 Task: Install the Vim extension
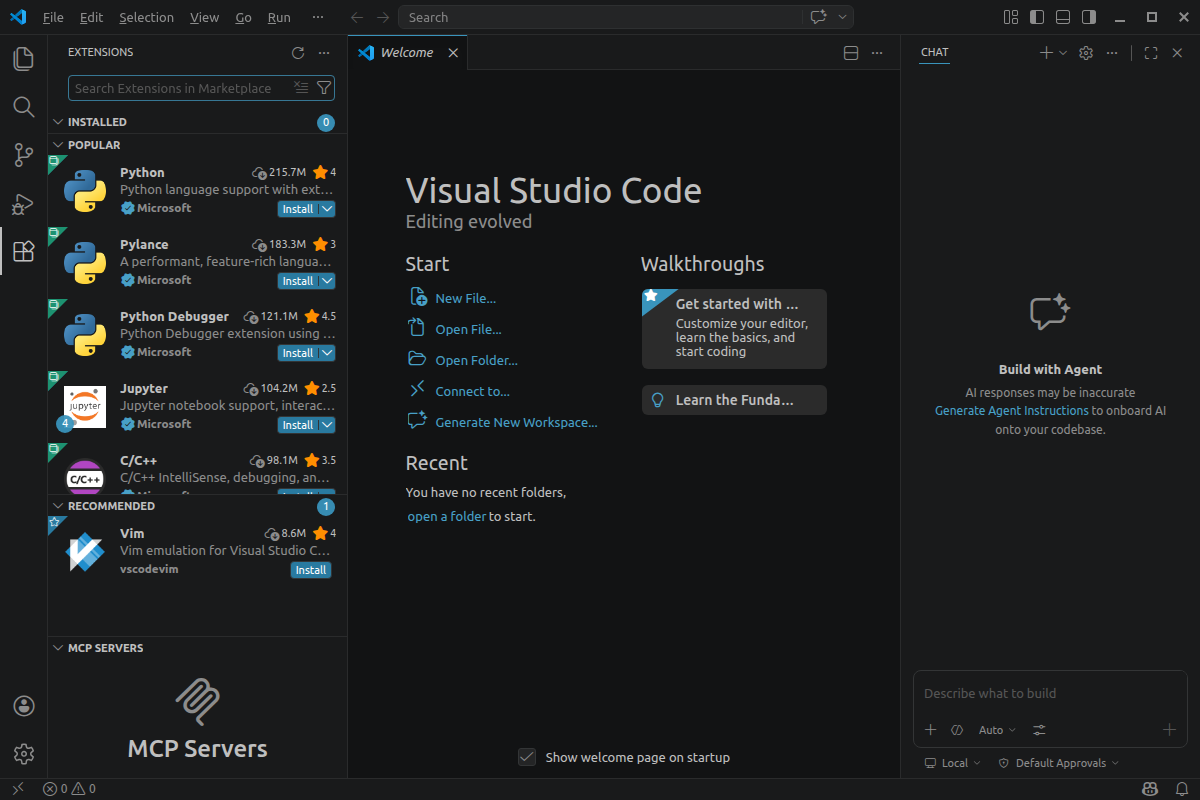(x=311, y=570)
